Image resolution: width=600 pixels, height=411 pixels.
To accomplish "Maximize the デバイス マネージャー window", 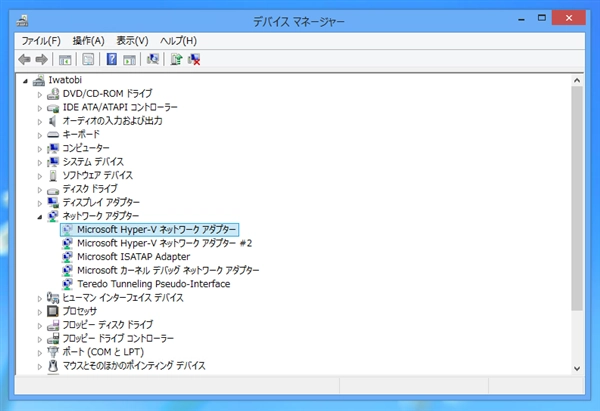I will click(541, 18).
